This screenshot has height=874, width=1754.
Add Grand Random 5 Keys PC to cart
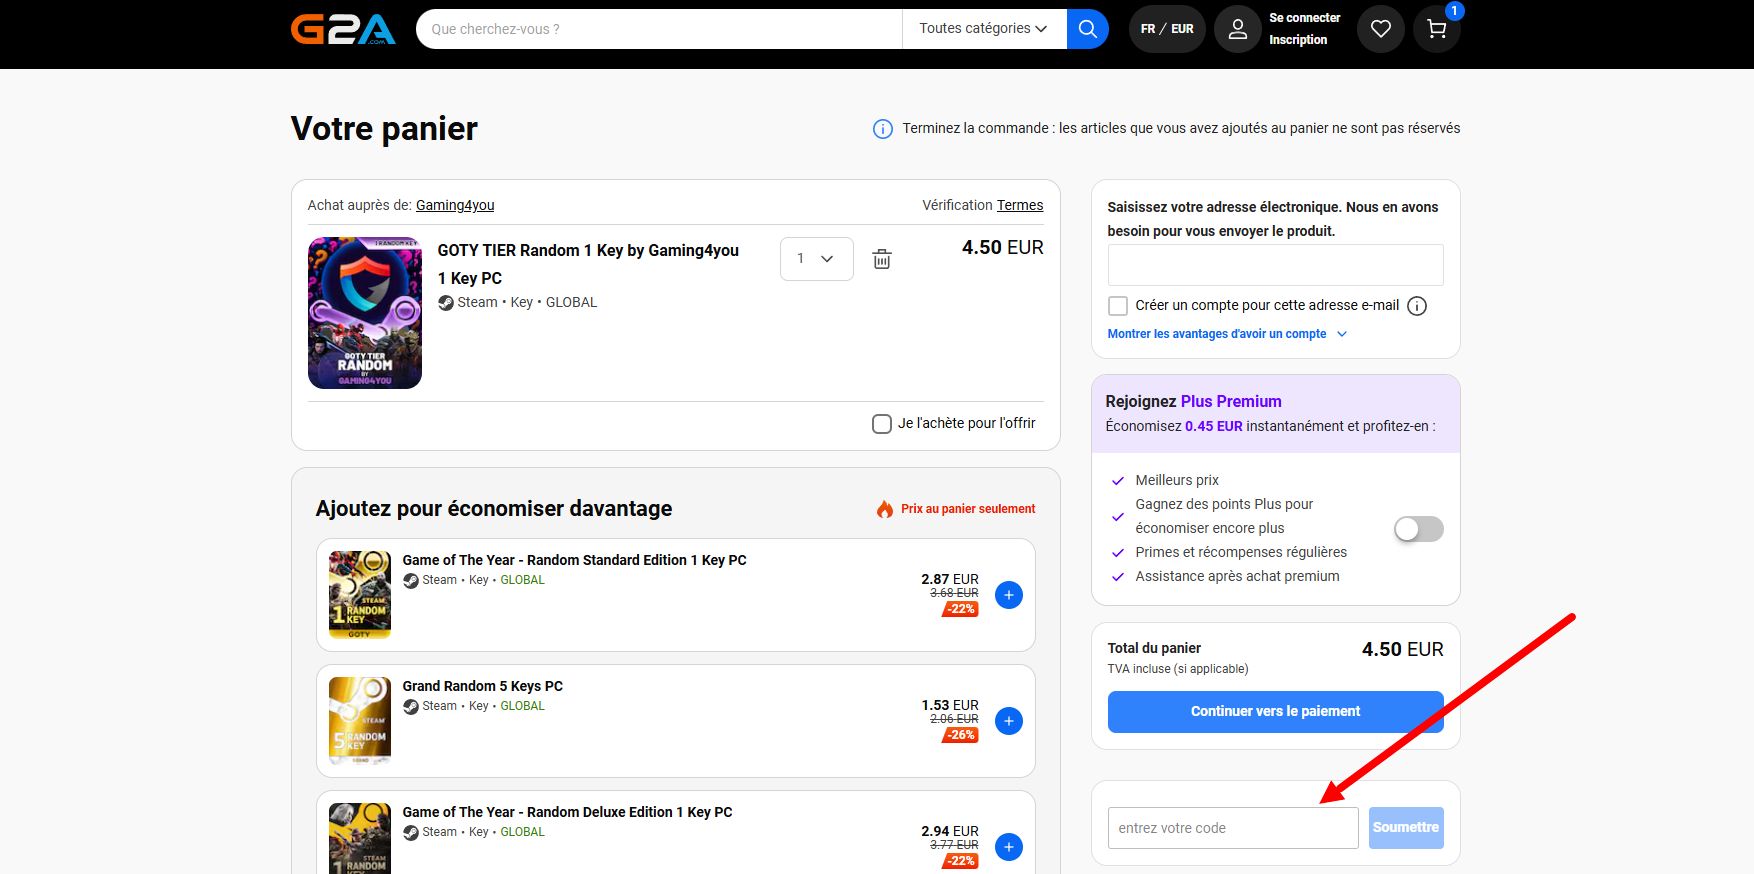[x=1009, y=721]
